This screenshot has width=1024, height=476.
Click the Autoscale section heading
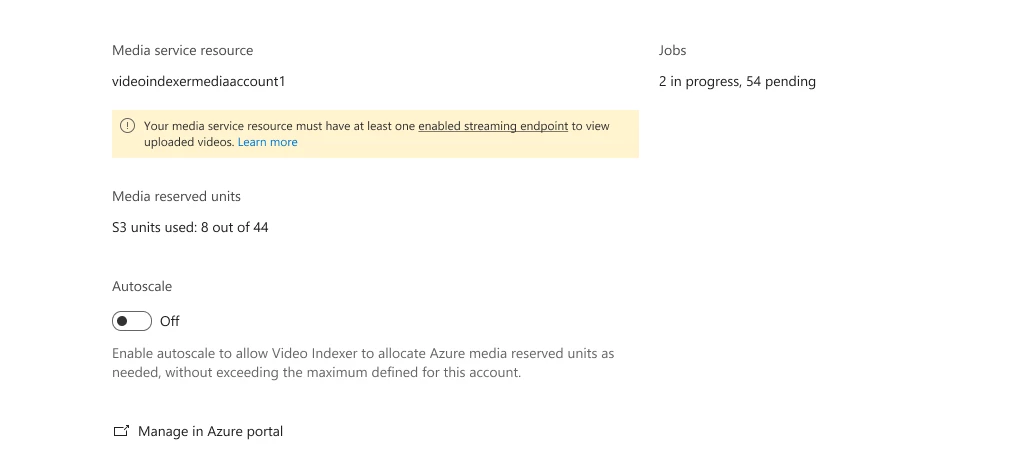[142, 287]
